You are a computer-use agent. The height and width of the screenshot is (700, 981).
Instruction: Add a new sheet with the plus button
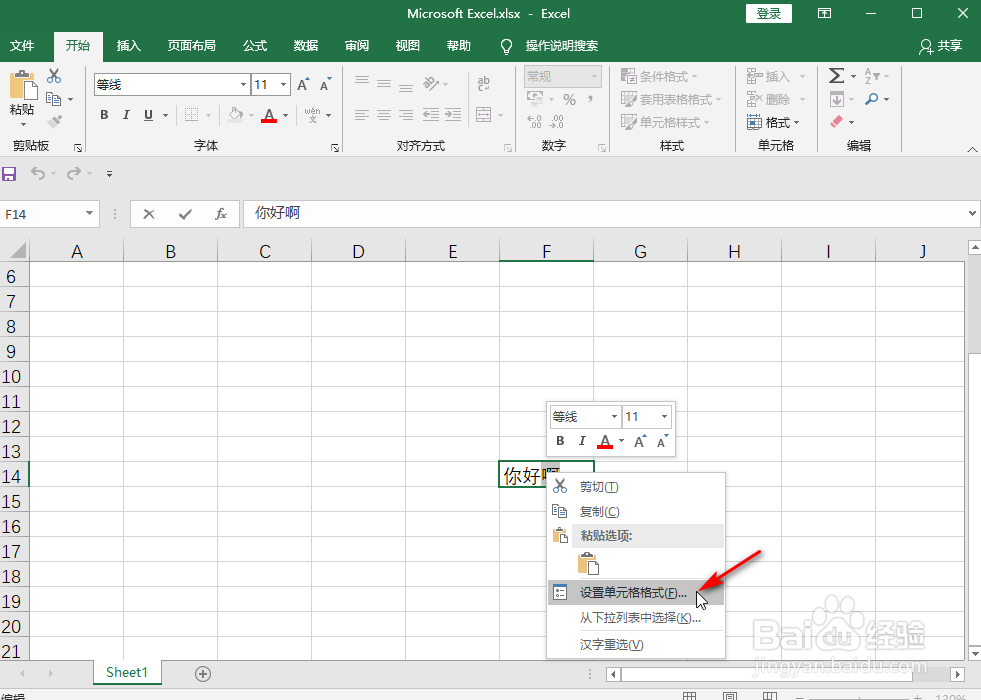pyautogui.click(x=203, y=674)
